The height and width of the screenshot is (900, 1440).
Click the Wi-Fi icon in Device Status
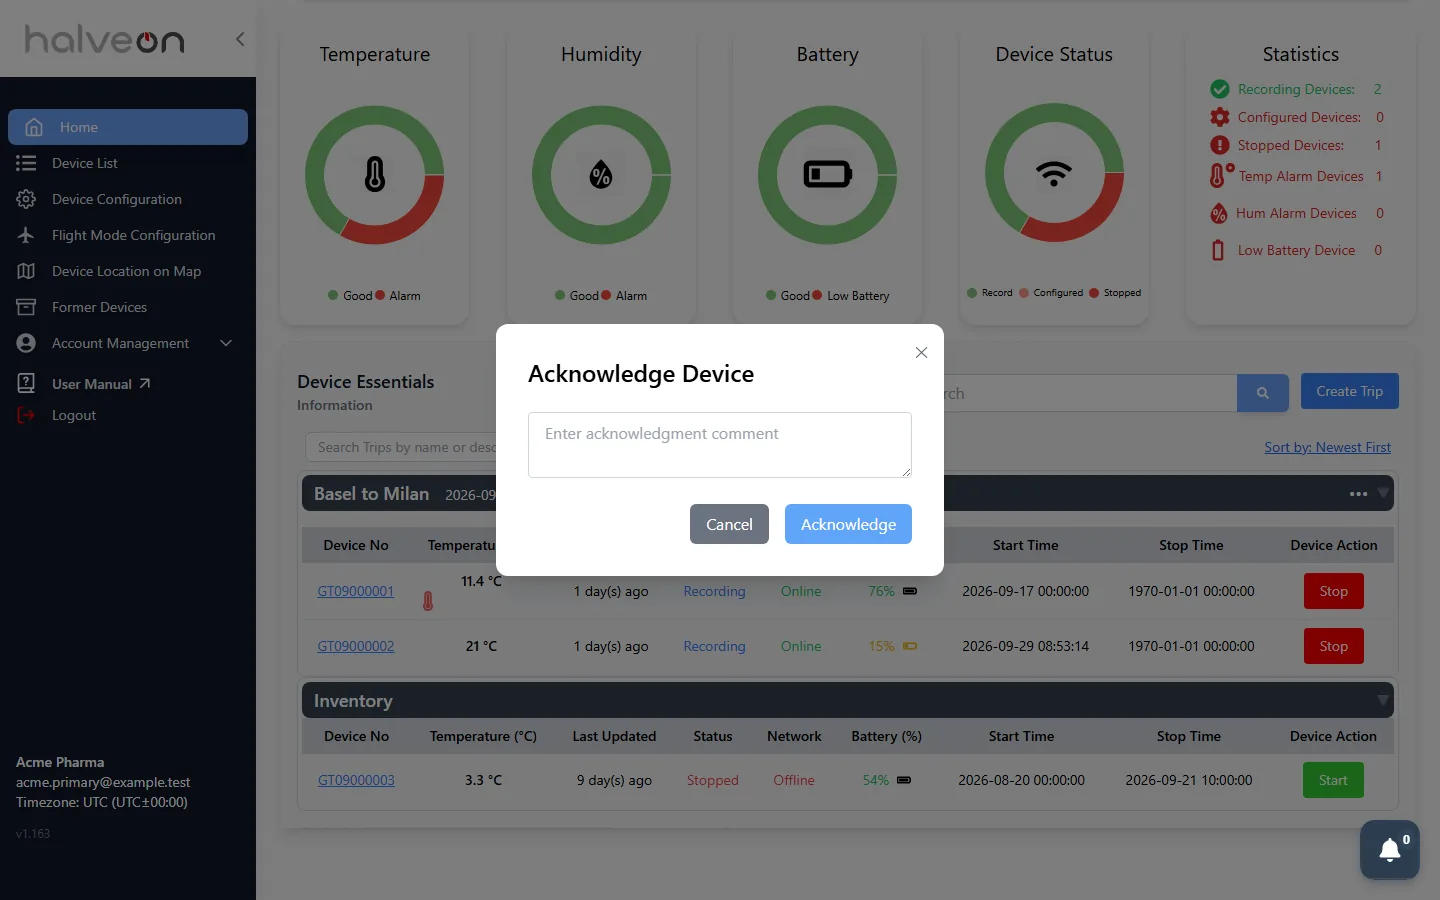[1054, 174]
